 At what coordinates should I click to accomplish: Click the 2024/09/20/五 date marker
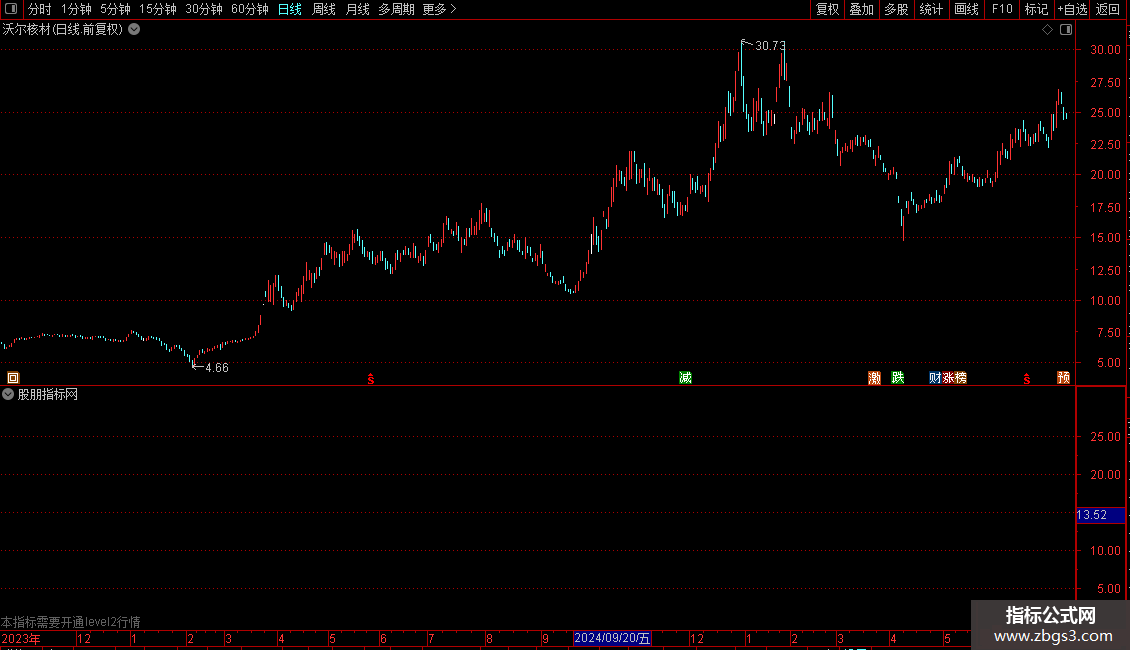[612, 638]
